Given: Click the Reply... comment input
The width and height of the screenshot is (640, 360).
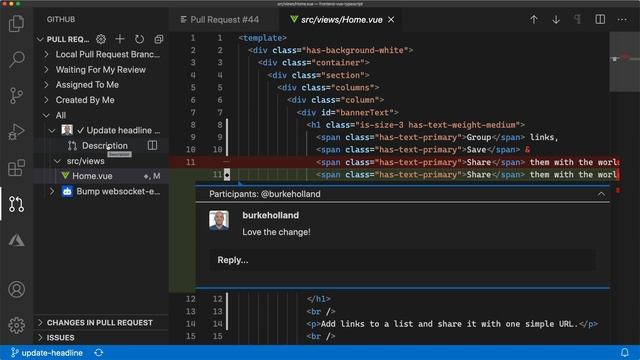Looking at the screenshot, I should (x=402, y=260).
